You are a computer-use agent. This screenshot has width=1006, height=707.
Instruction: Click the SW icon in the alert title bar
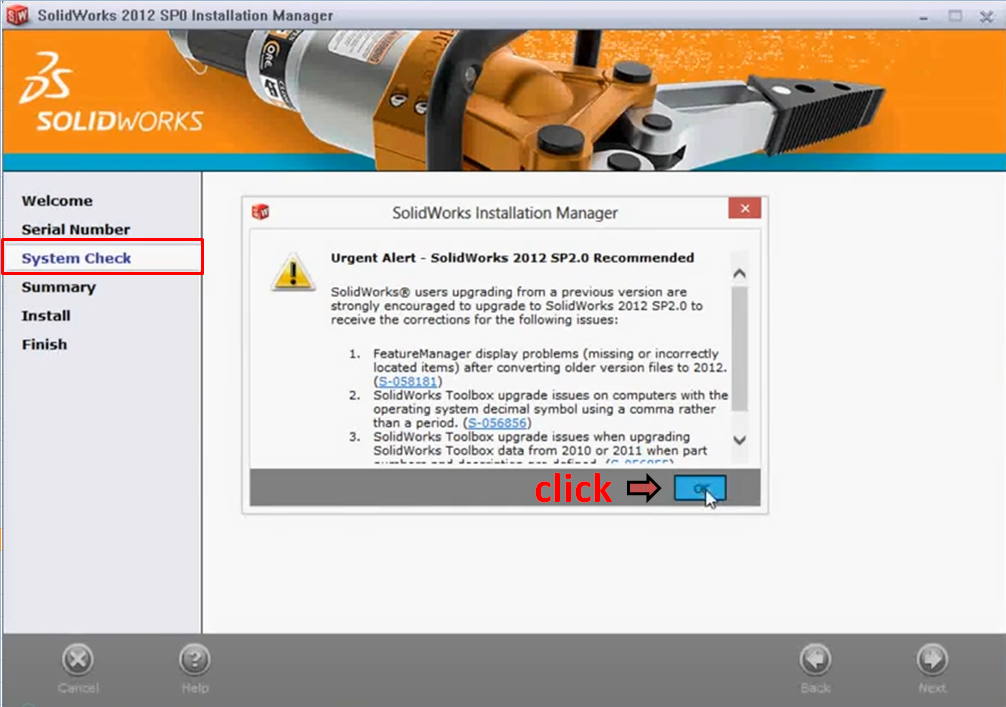tap(260, 212)
